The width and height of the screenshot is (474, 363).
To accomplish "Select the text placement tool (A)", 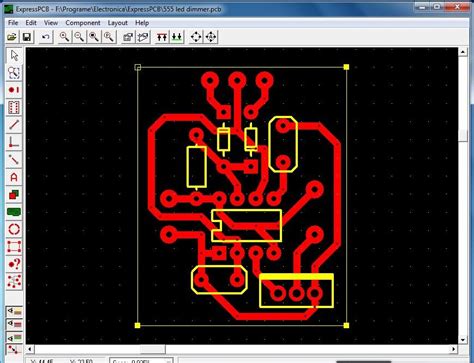I will click(x=14, y=177).
